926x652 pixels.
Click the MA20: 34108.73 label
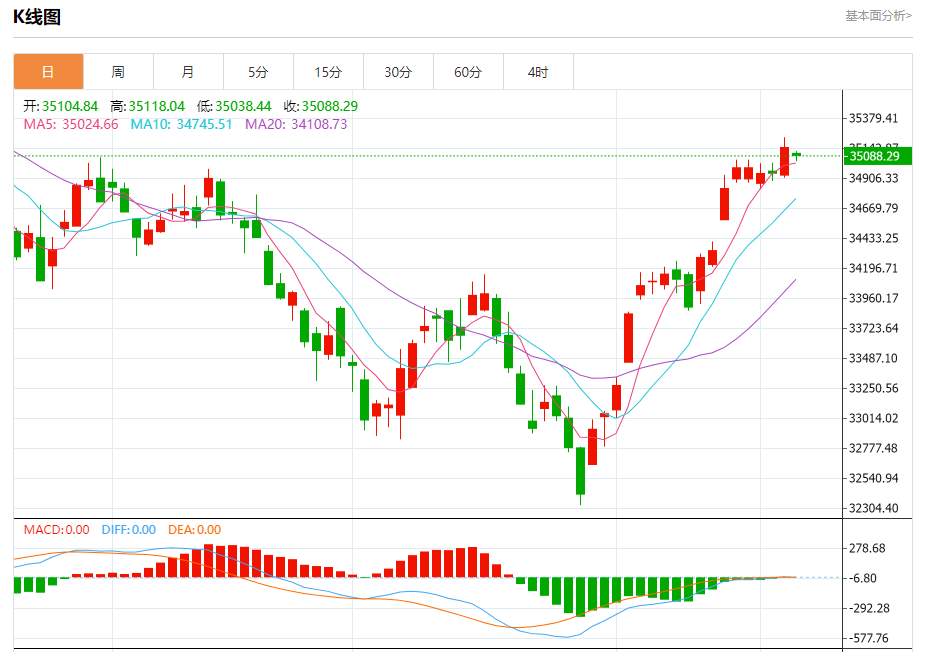tap(296, 125)
